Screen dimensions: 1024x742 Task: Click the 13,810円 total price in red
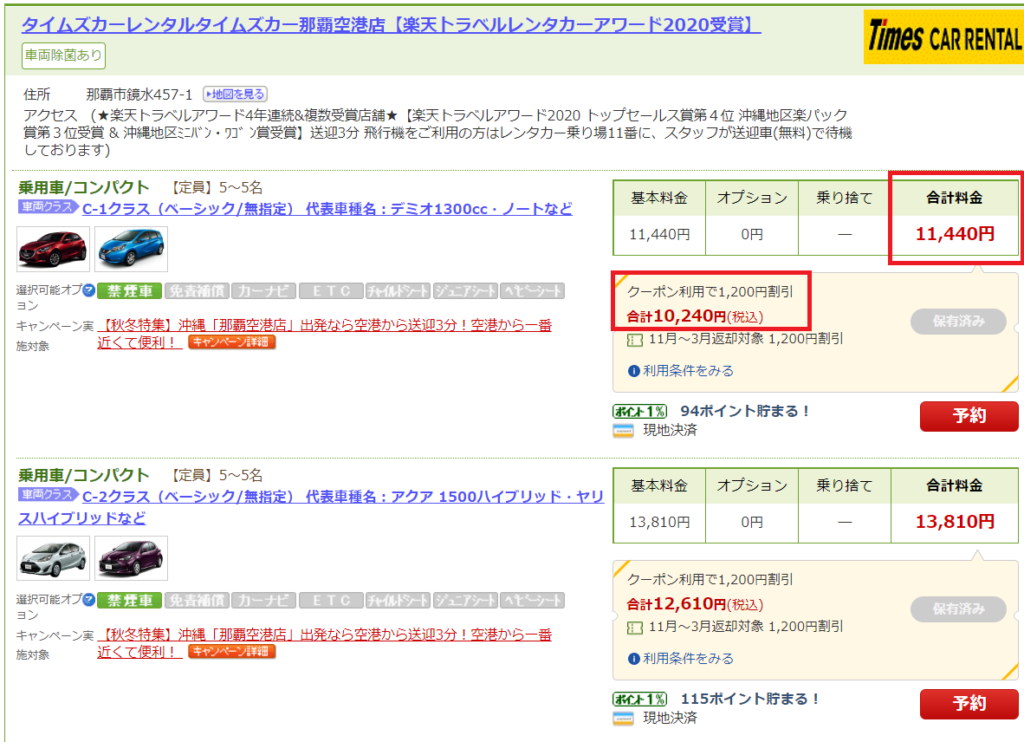tap(955, 521)
